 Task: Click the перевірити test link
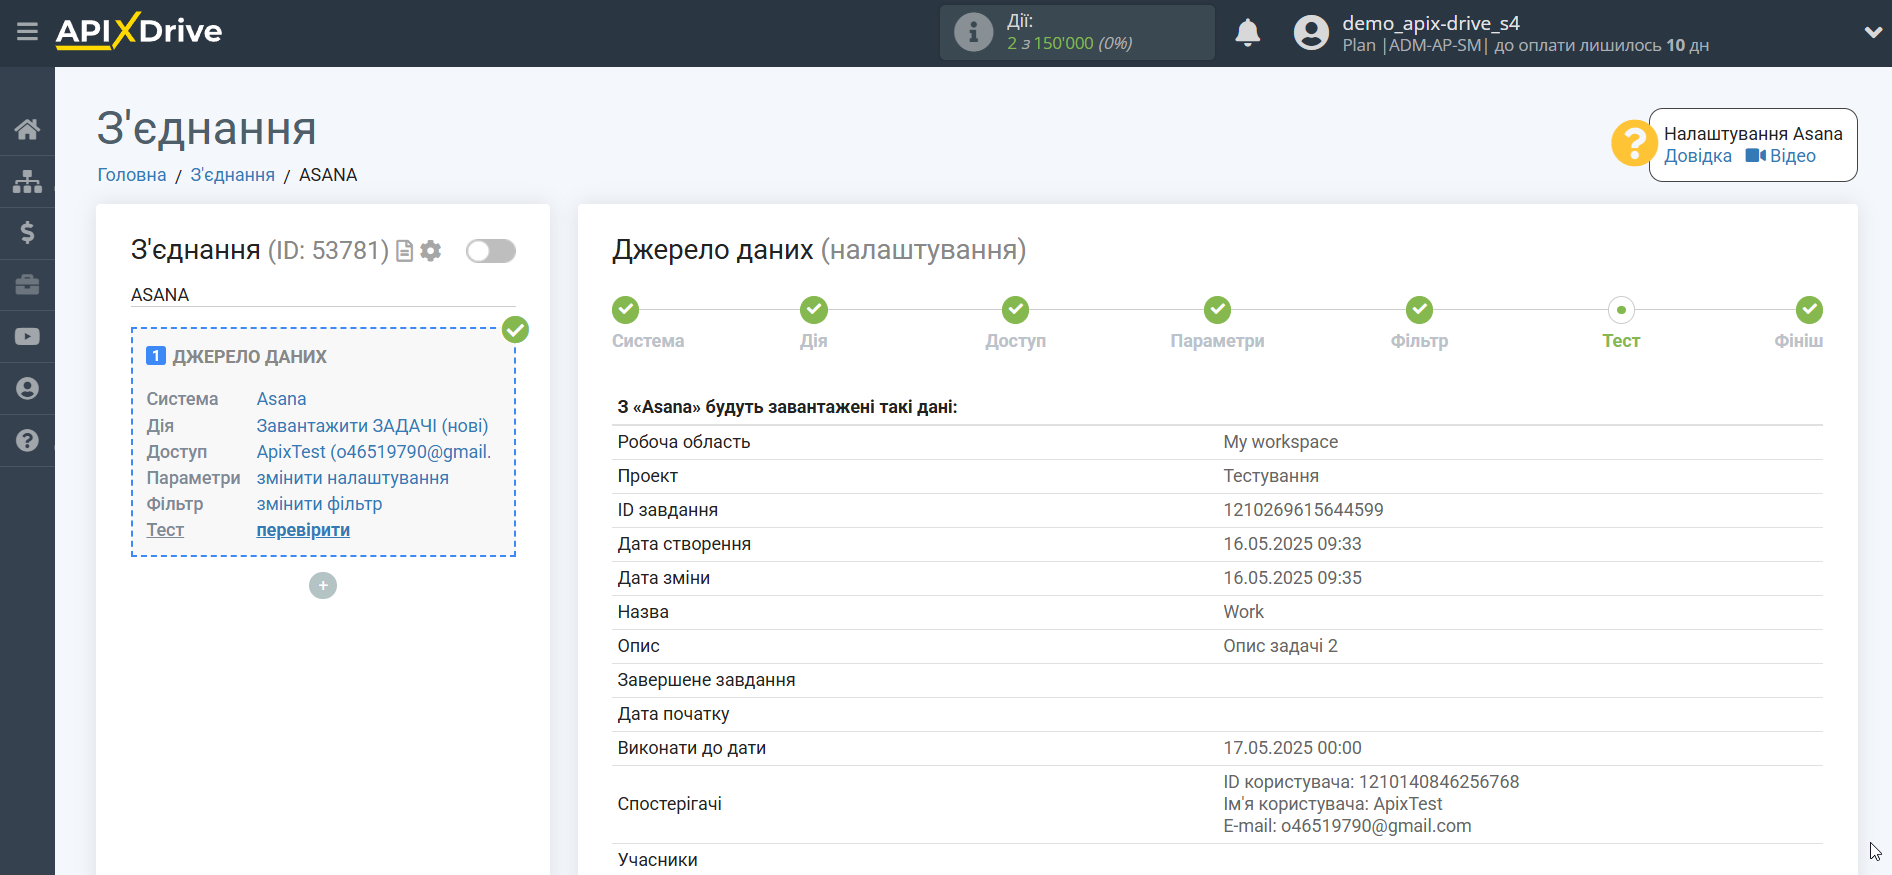click(303, 530)
